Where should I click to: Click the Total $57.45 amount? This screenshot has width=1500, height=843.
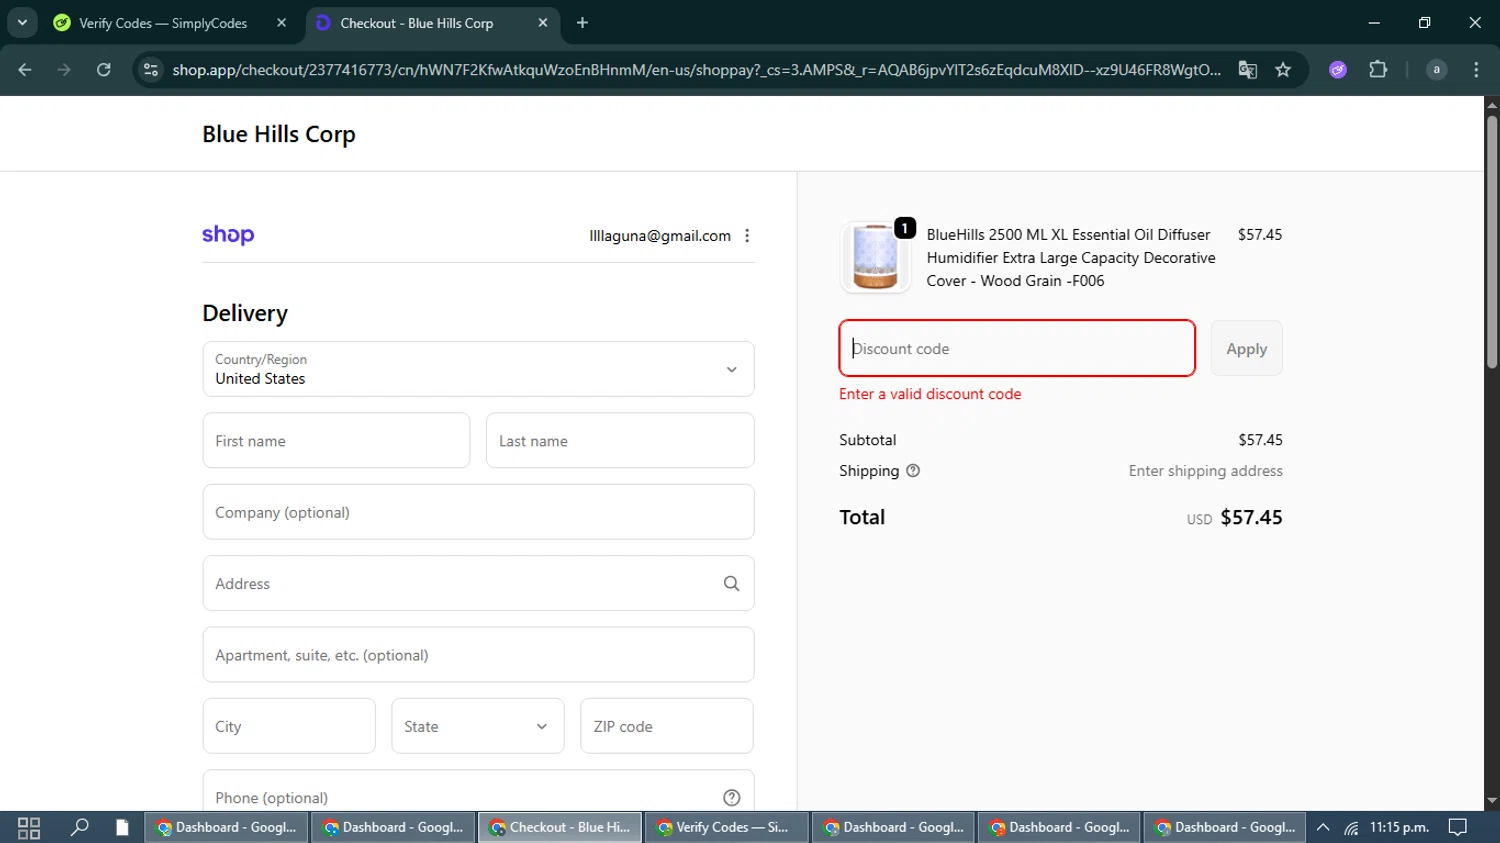(1251, 518)
